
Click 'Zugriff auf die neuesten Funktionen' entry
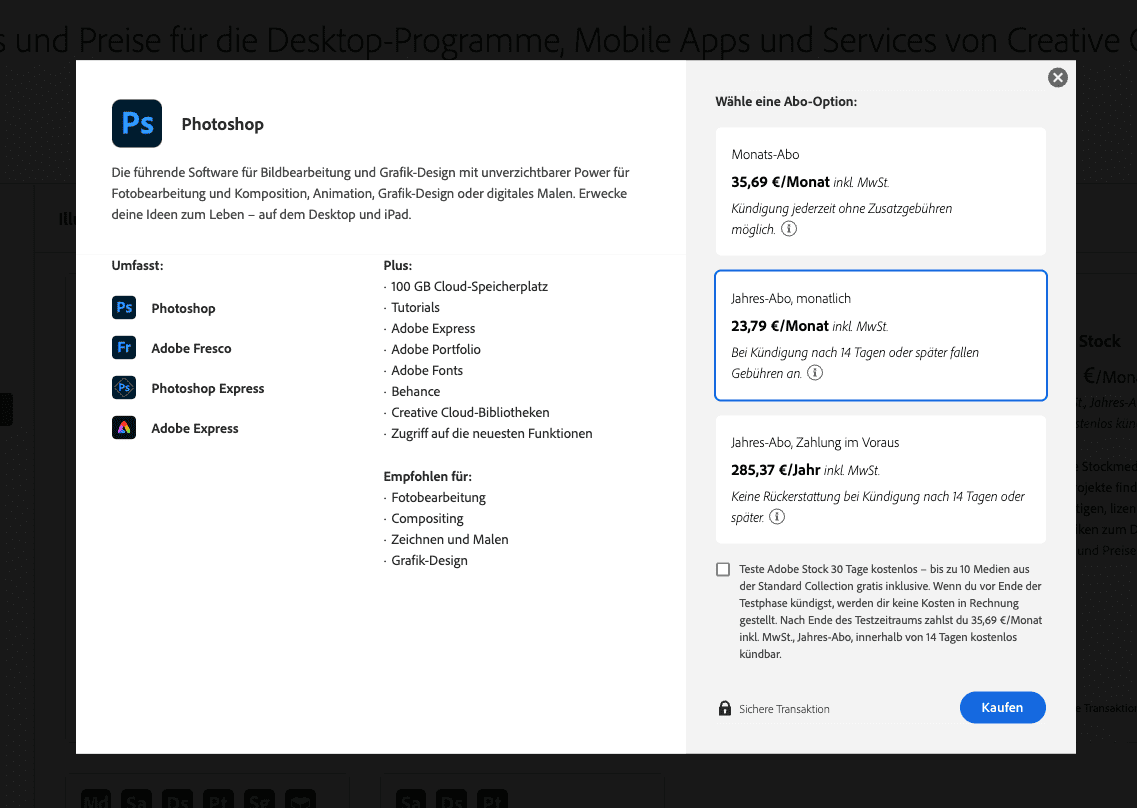[492, 434]
